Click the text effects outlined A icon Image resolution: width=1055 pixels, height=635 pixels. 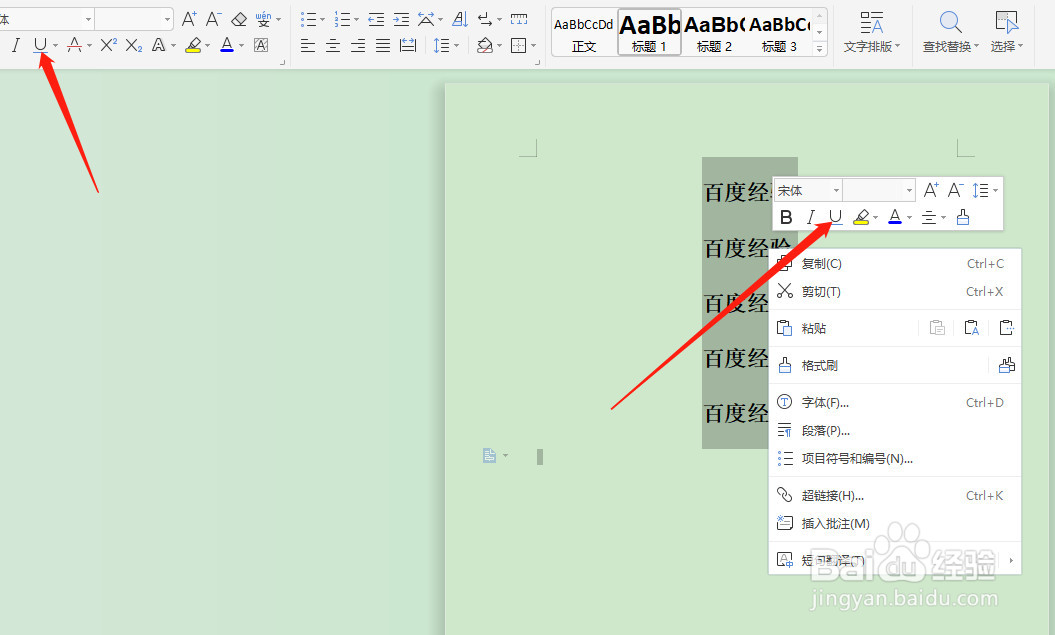tap(159, 46)
